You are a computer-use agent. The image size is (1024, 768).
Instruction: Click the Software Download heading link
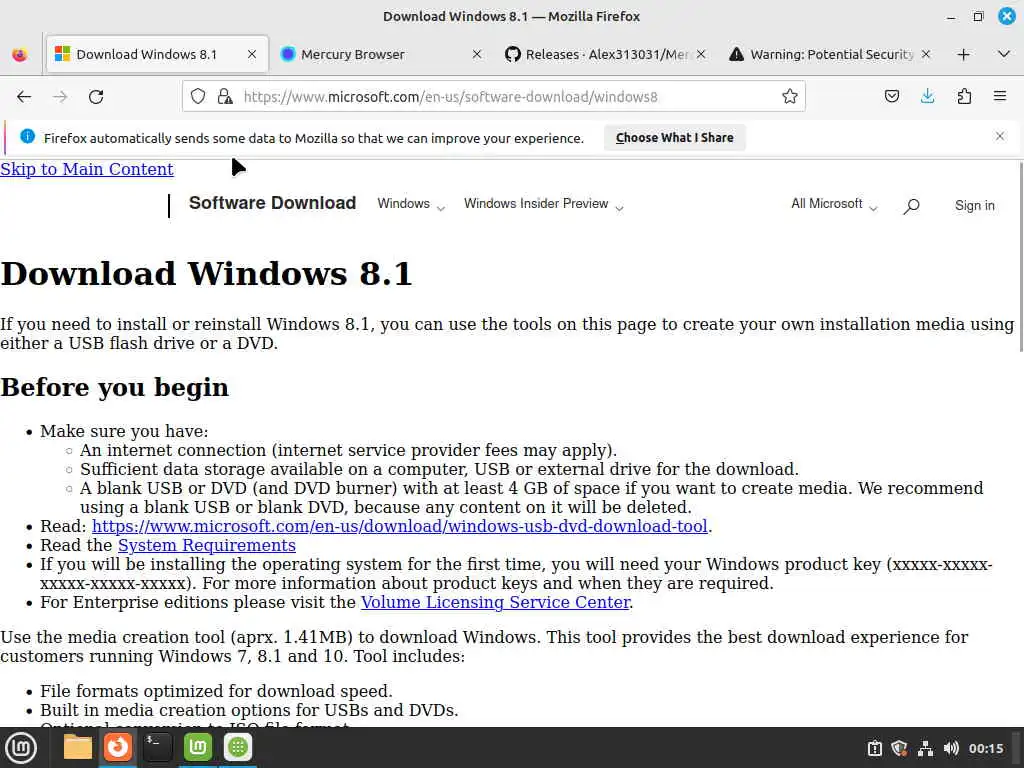[272, 203]
